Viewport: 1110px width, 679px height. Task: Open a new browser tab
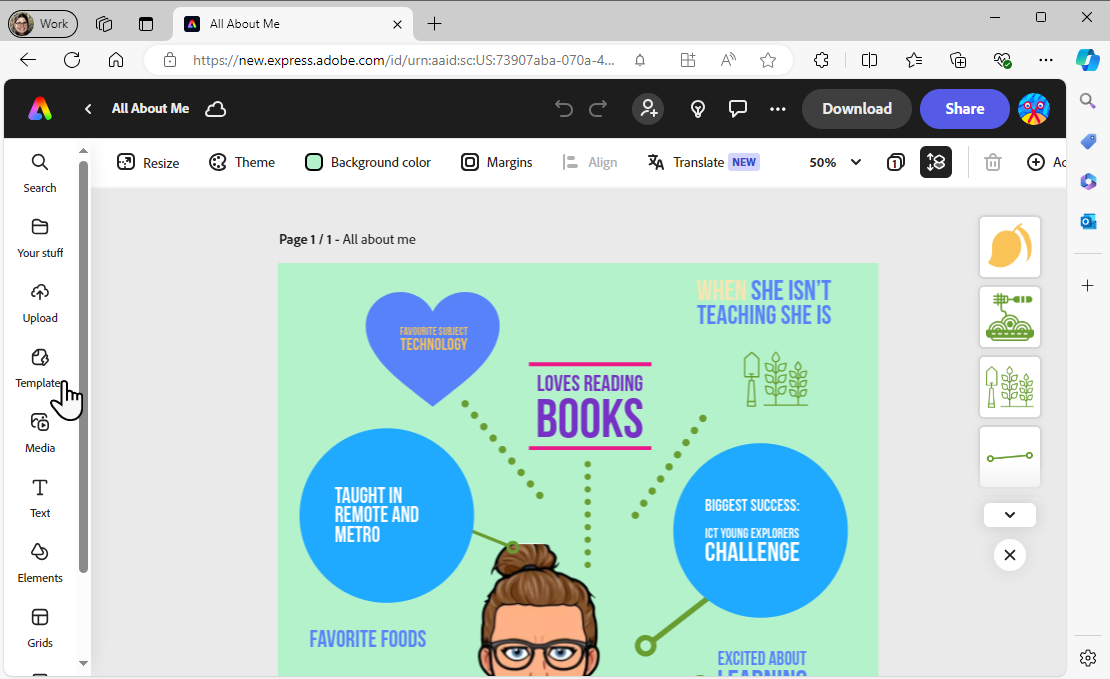[435, 23]
